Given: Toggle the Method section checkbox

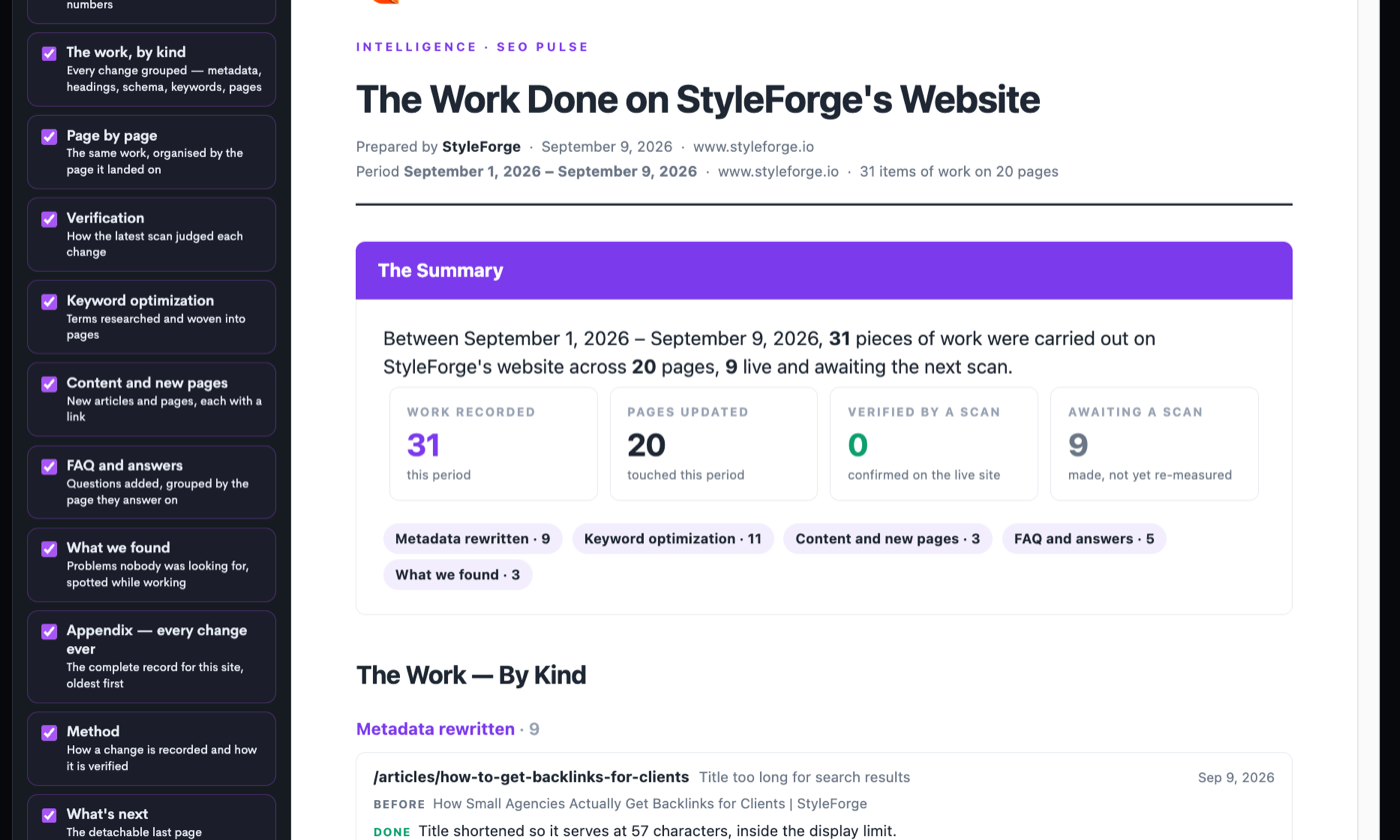Looking at the screenshot, I should 49,733.
